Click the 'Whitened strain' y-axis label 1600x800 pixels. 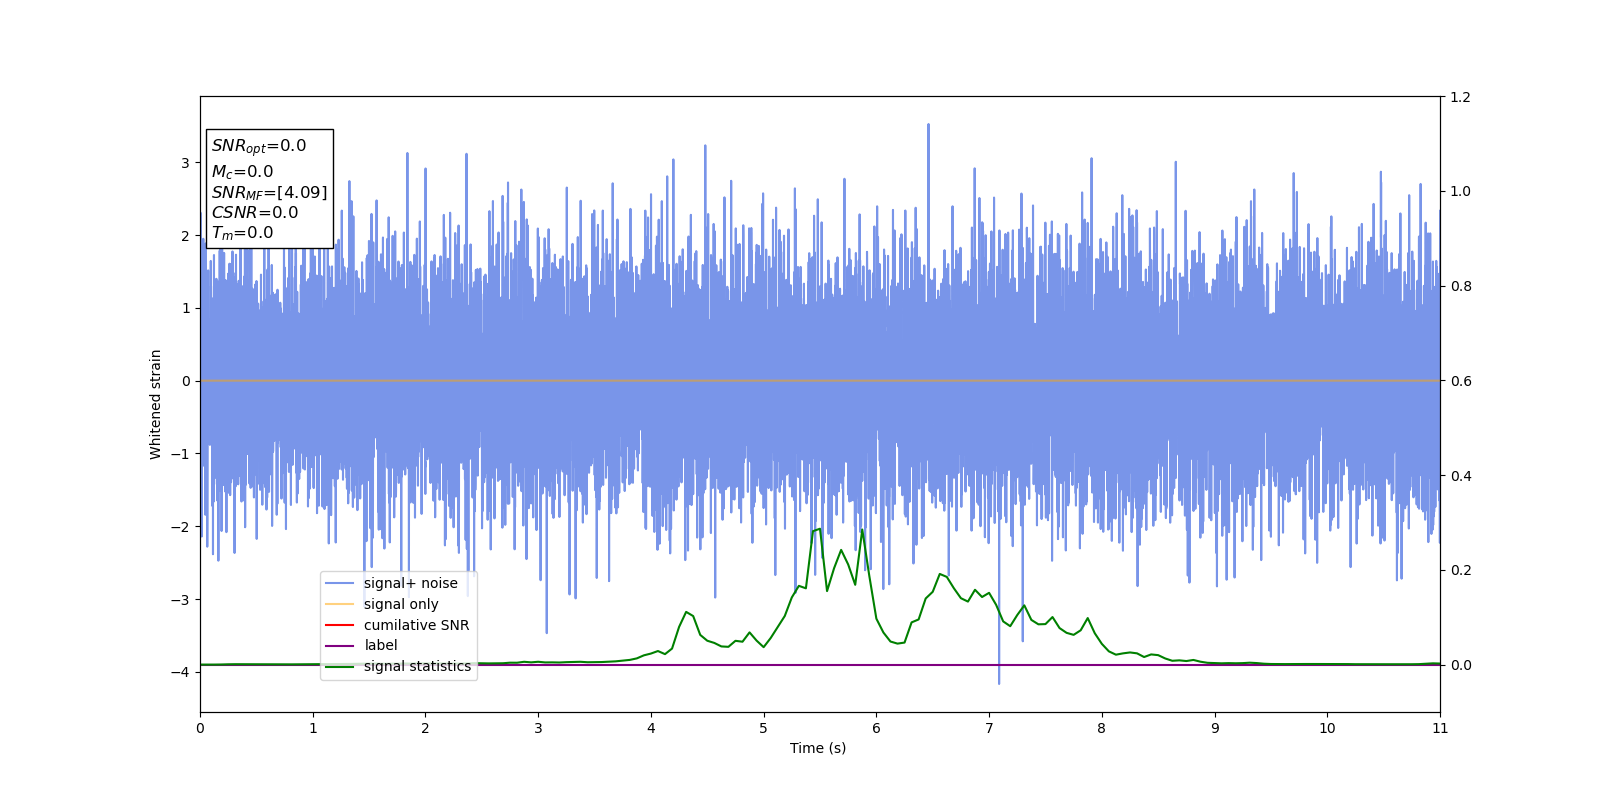pyautogui.click(x=156, y=404)
